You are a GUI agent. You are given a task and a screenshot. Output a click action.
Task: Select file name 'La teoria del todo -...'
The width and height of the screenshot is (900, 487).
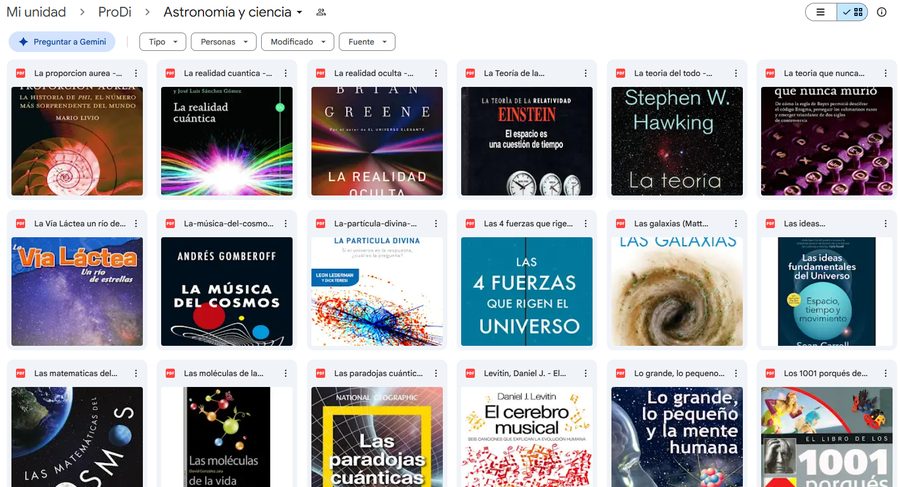pos(673,74)
